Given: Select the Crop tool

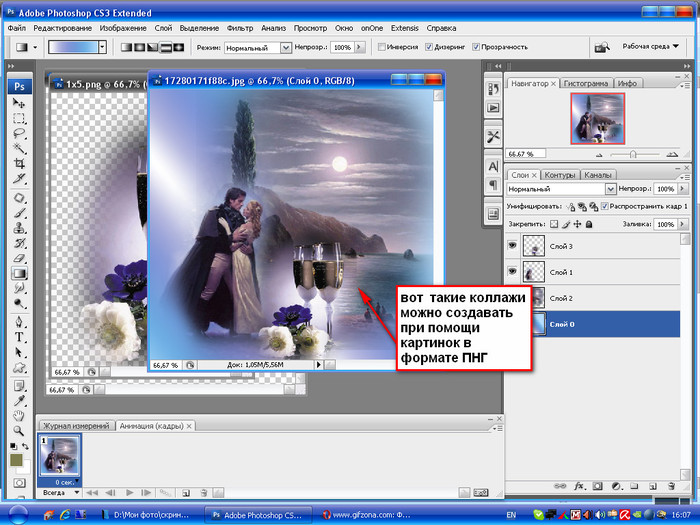Looking at the screenshot, I should (x=19, y=163).
